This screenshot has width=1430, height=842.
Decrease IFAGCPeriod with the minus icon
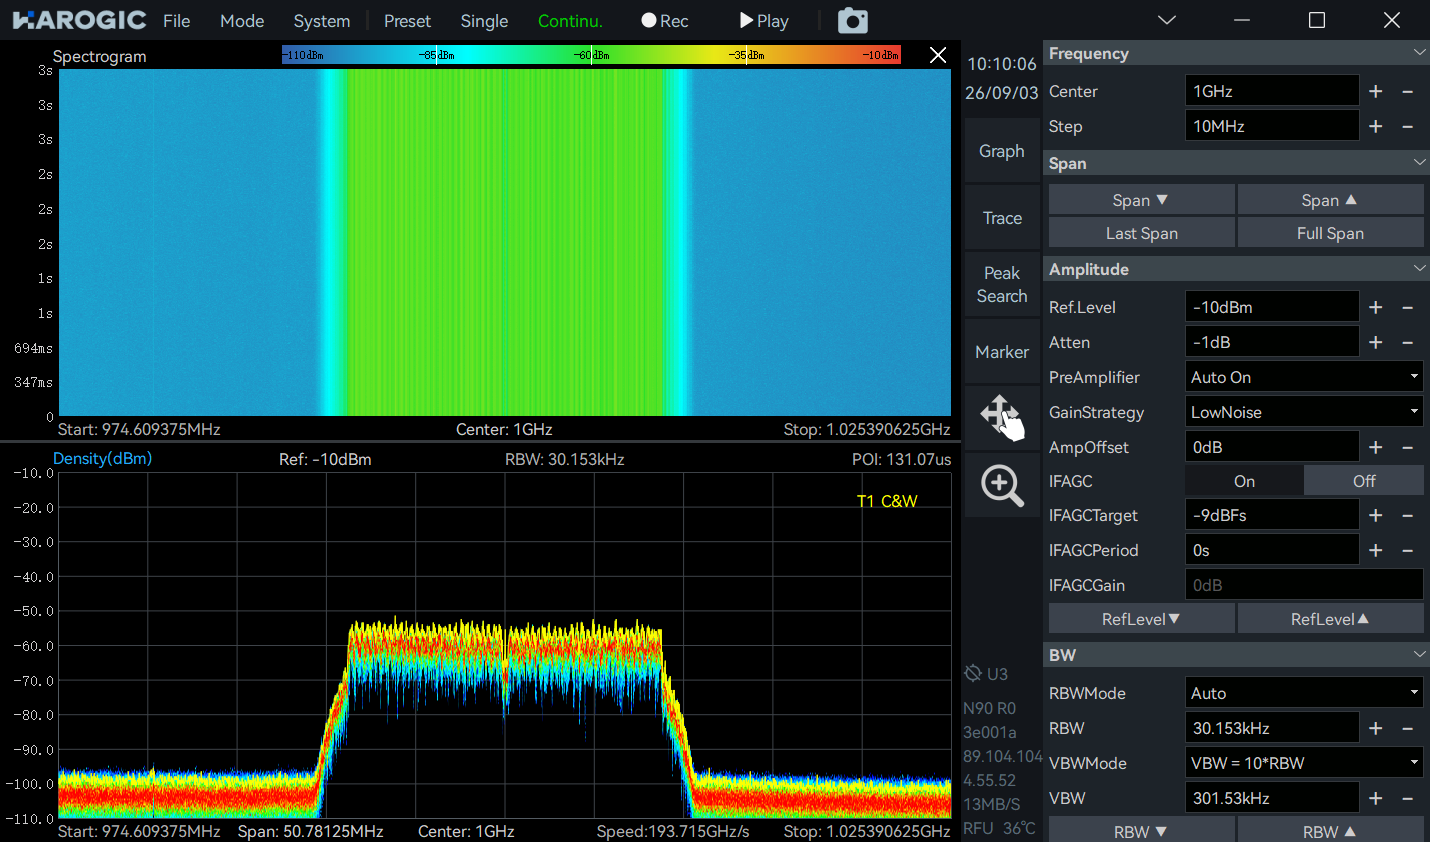[1408, 550]
